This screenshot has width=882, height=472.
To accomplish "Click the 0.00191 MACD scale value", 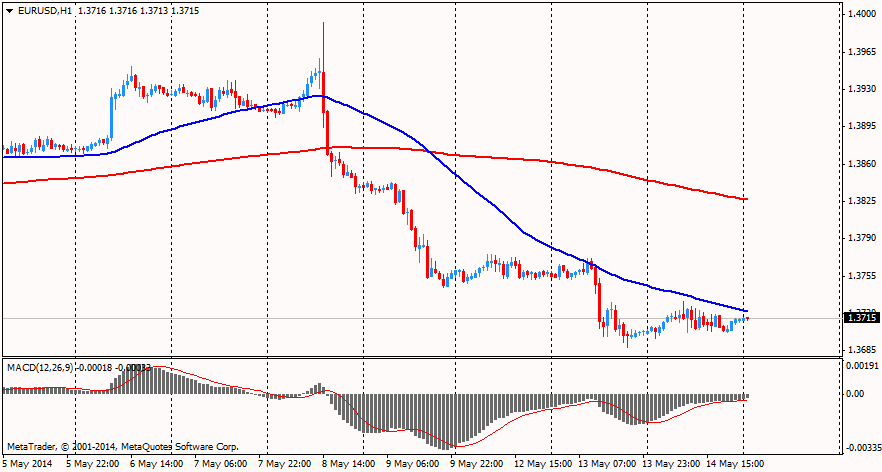I will [862, 366].
